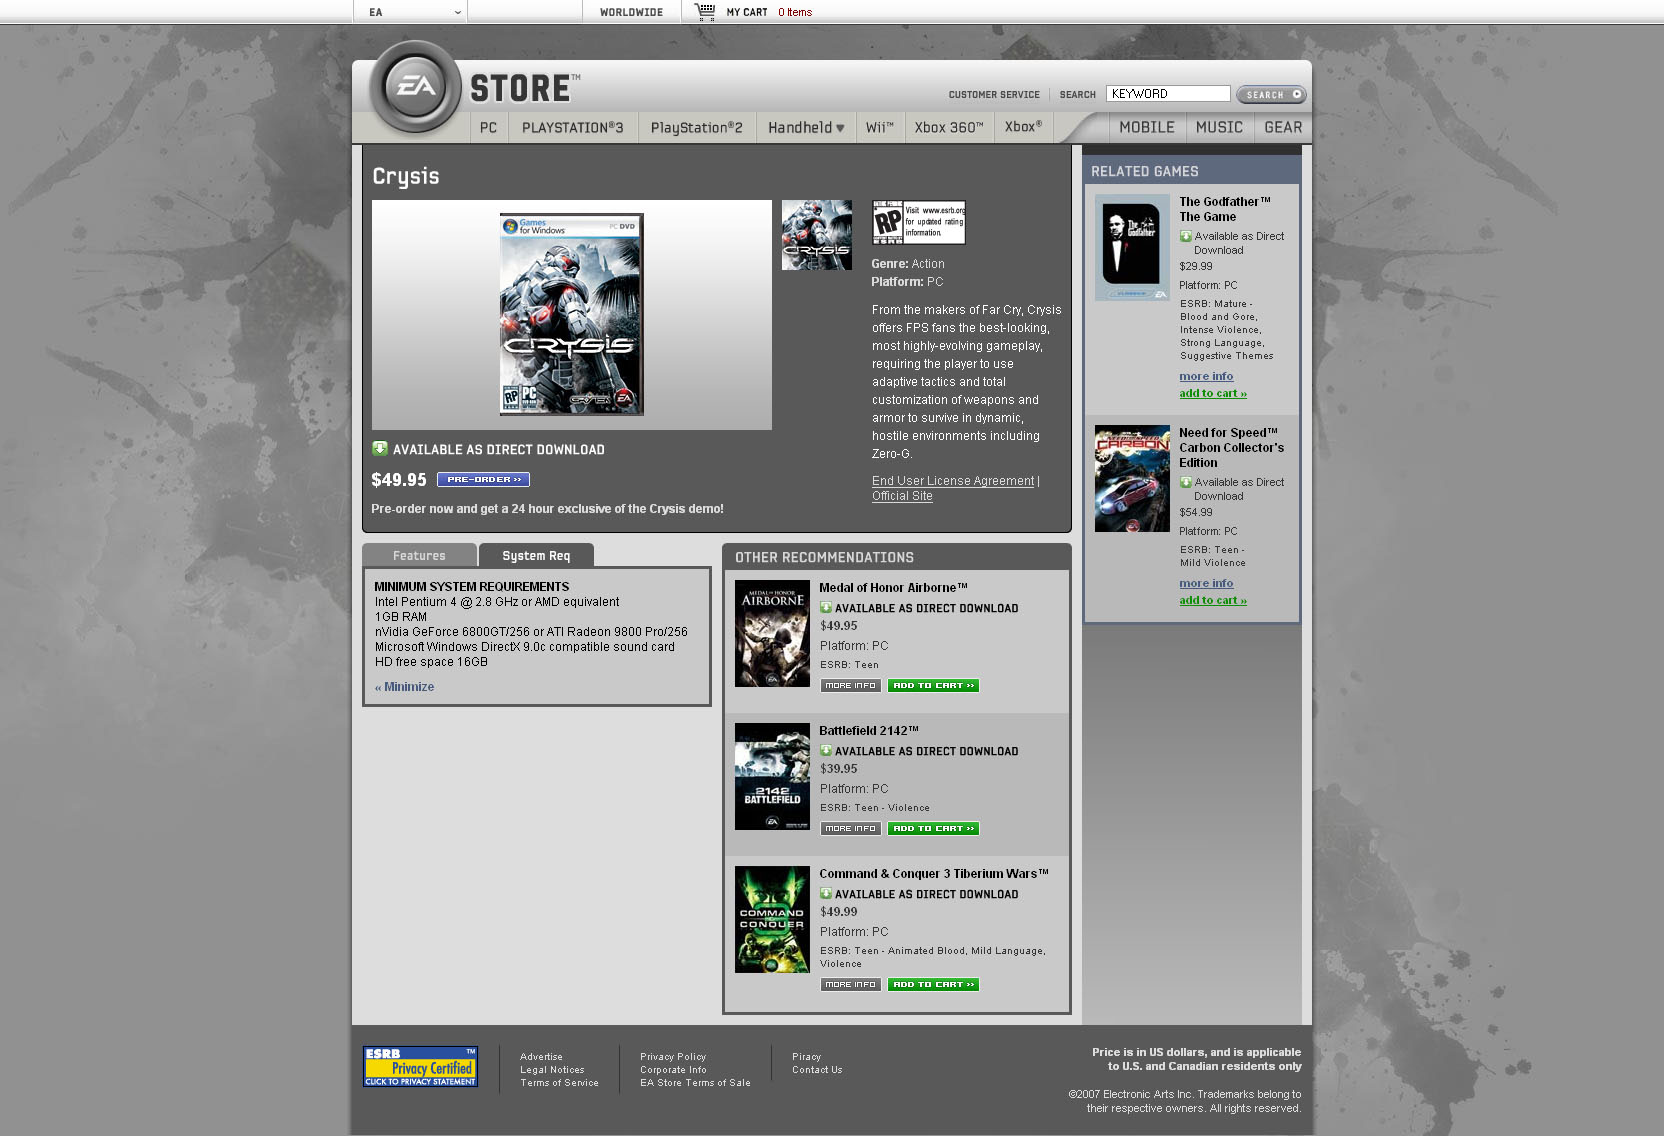This screenshot has height=1136, width=1664.
Task: Open the Command & Conquer cover thumbnail
Action: click(772, 920)
